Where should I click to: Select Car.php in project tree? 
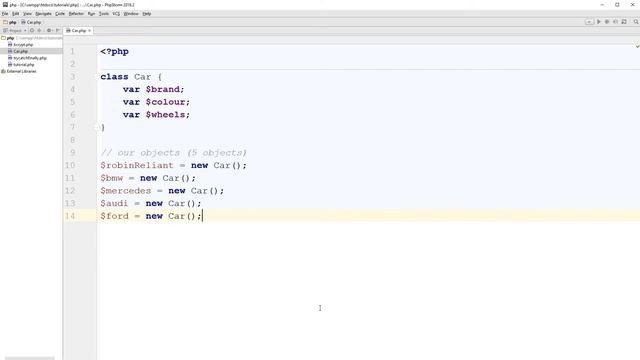(x=20, y=51)
